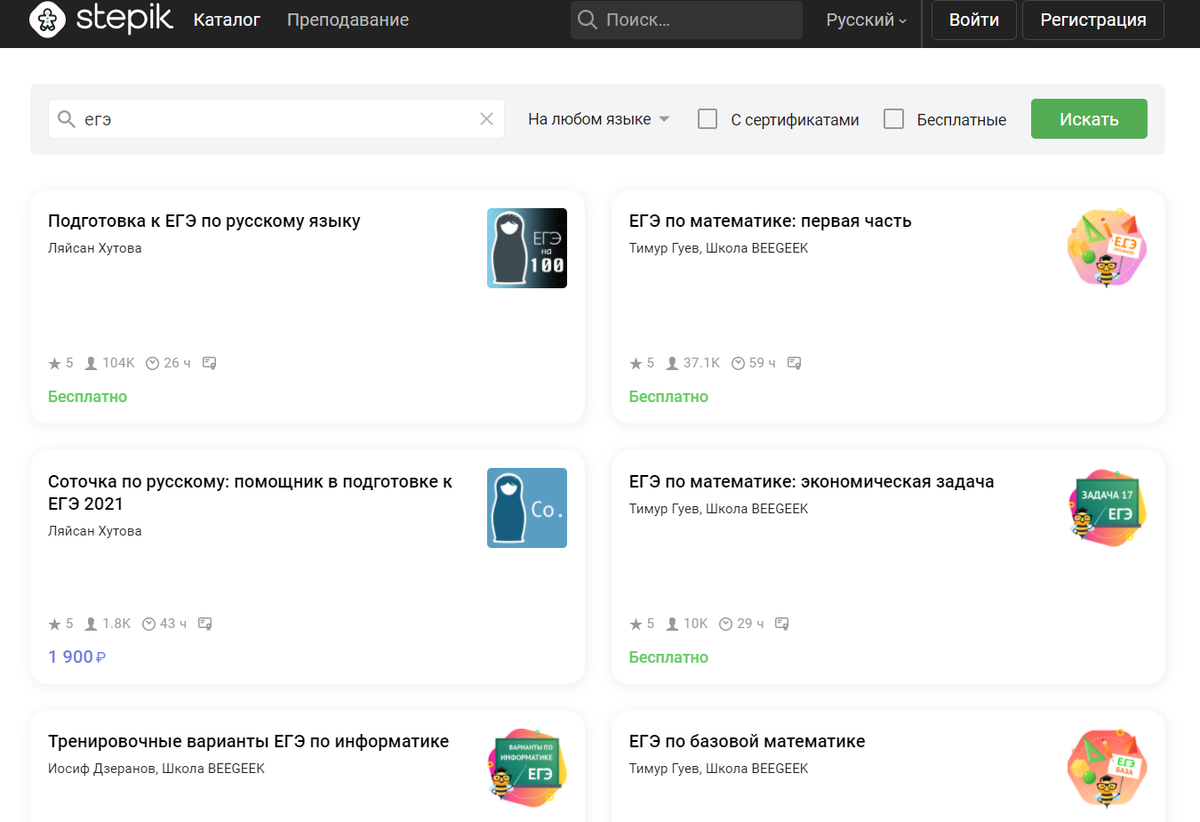The image size is (1200, 822).
Task: Click the 'Регистрация' button
Action: (1093, 20)
